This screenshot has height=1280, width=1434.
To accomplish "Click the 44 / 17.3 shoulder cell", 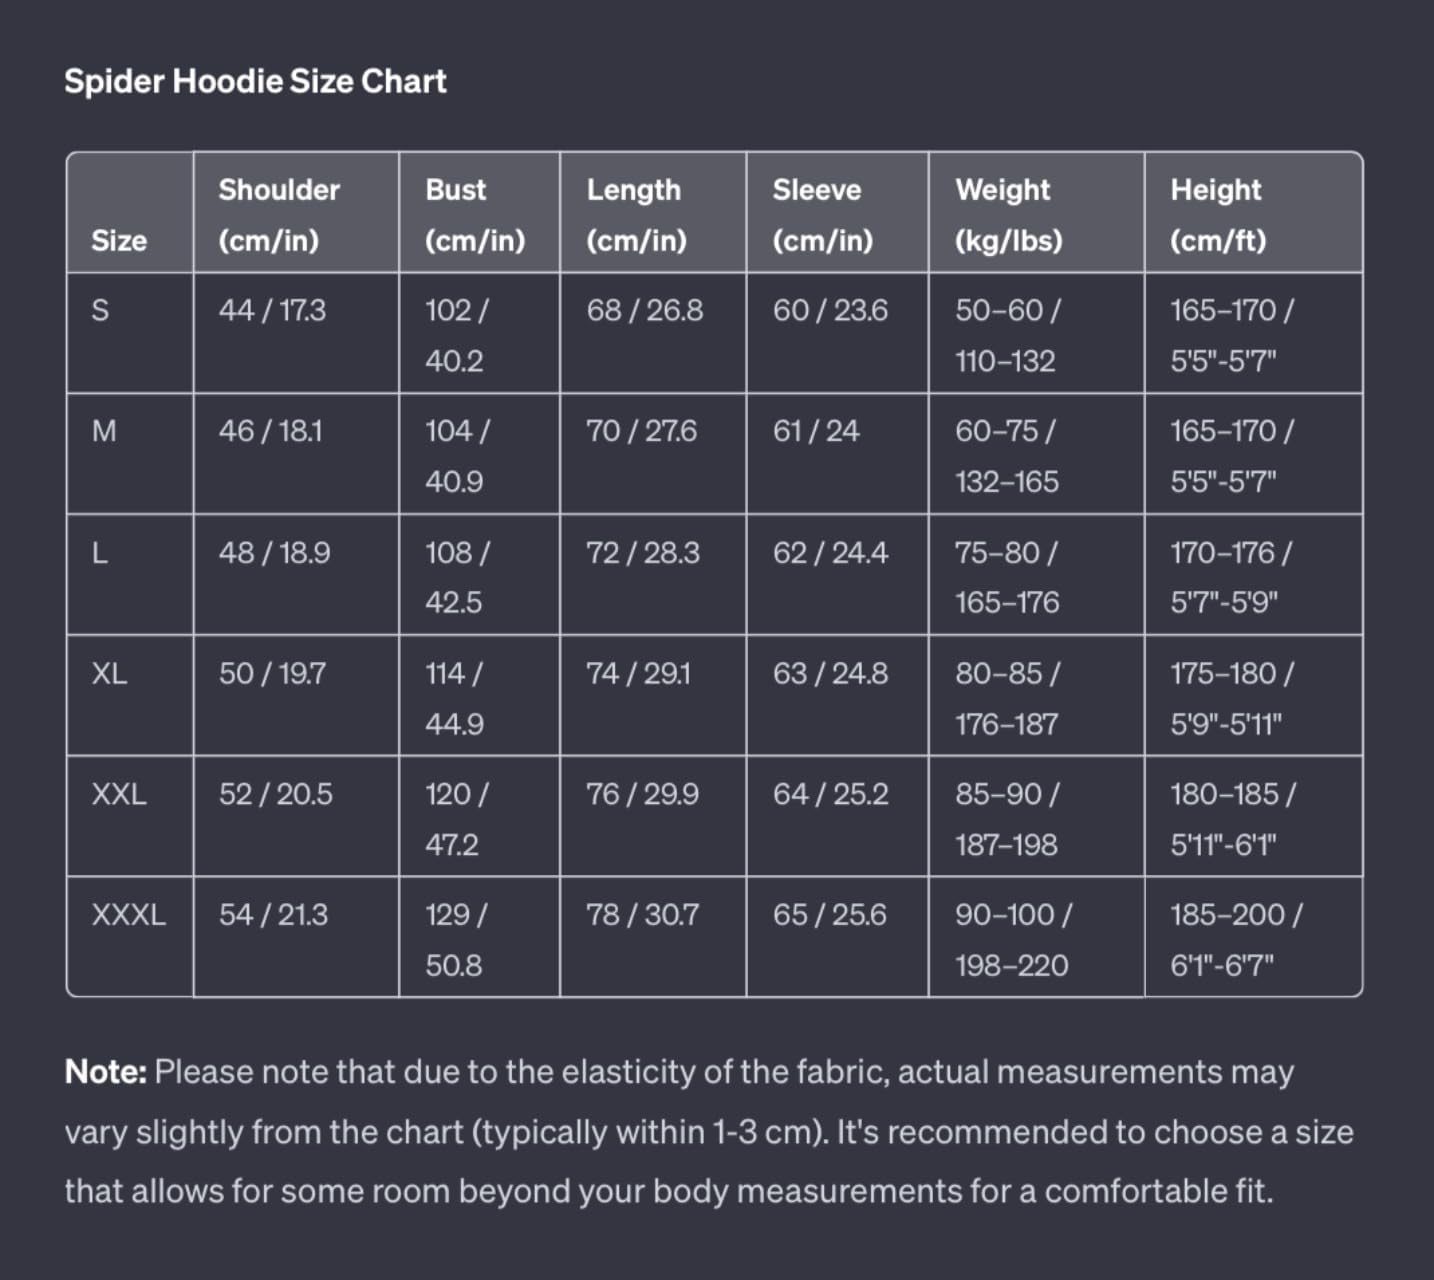I will point(296,333).
